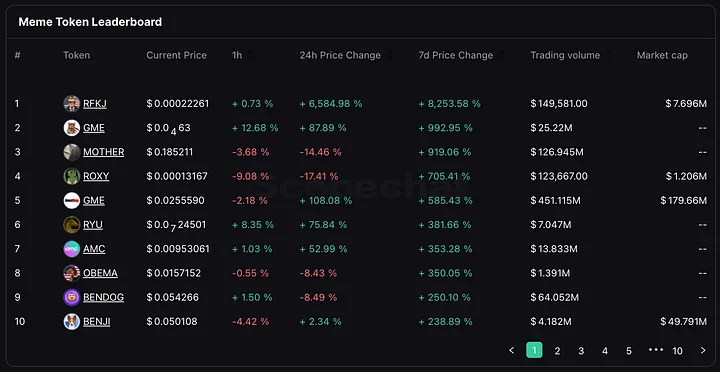This screenshot has height=372, width=720.
Task: Go to page 2 of leaderboard
Action: click(557, 351)
